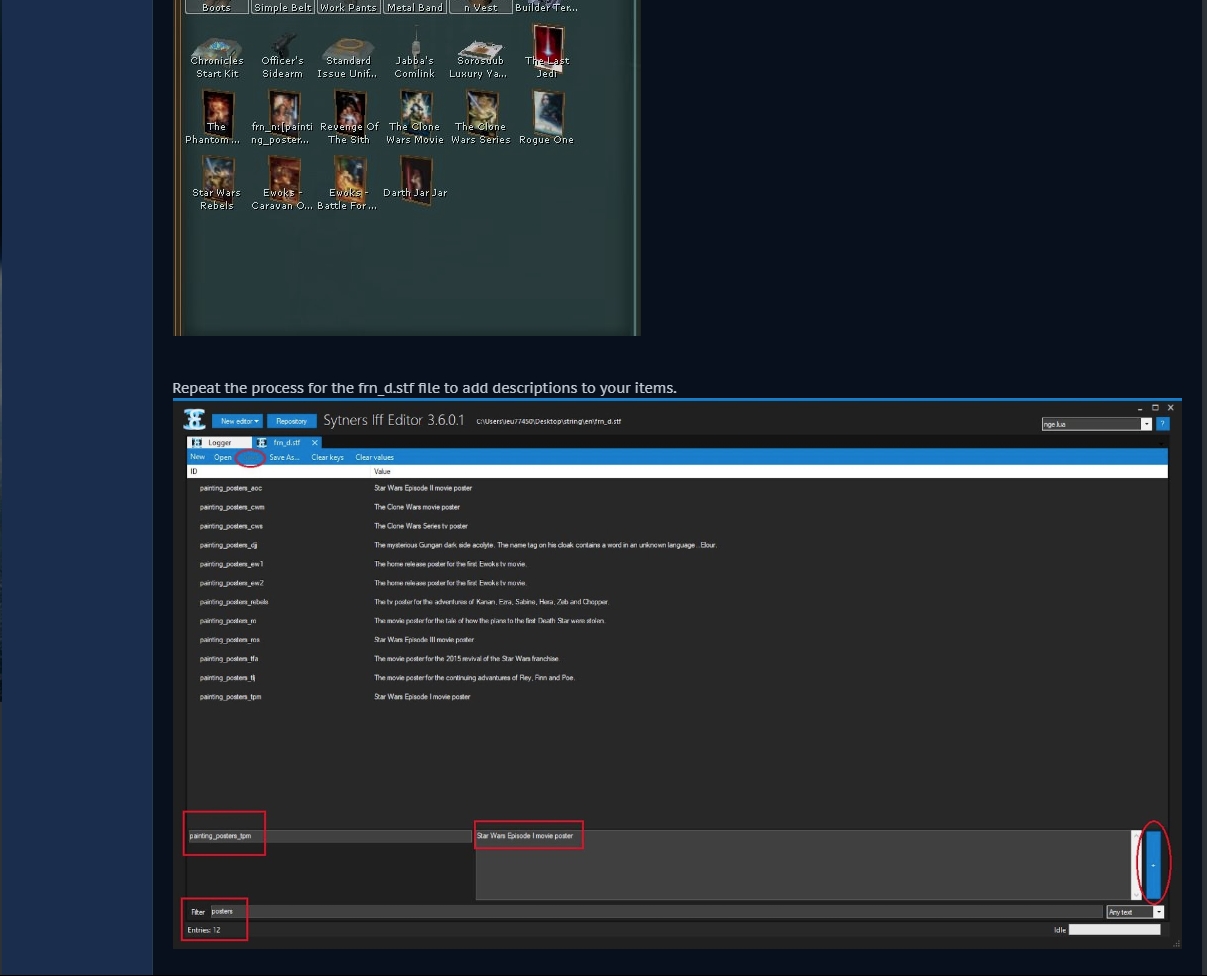Select The Phantom Menace poster item

[x=216, y=117]
